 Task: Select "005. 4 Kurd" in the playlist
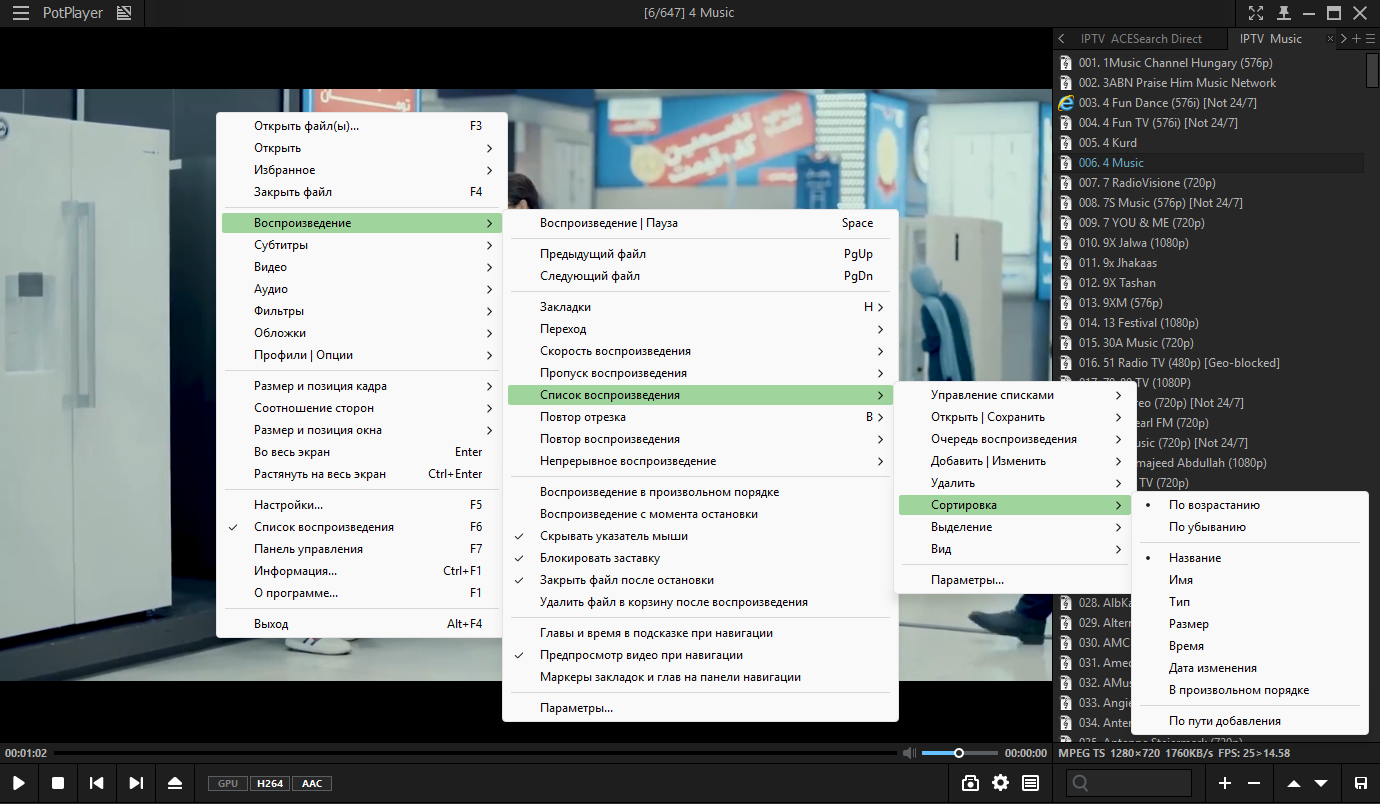pos(1107,143)
